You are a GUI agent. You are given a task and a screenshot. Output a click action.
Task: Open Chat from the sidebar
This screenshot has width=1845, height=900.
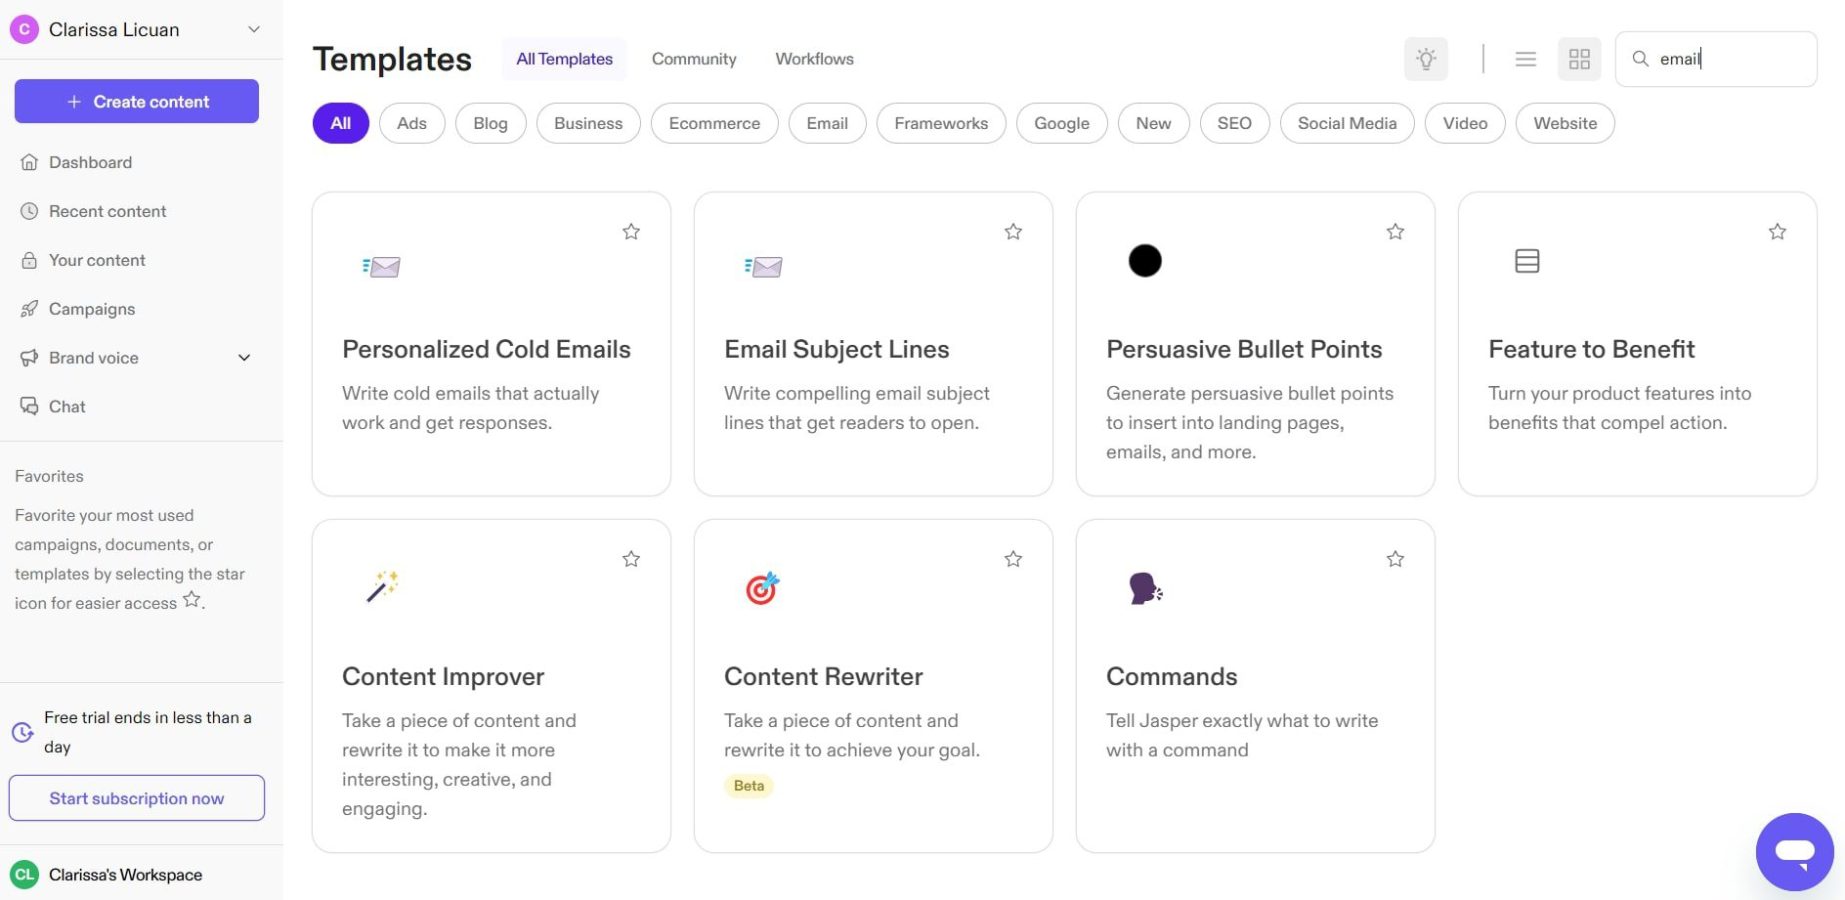[x=66, y=406]
